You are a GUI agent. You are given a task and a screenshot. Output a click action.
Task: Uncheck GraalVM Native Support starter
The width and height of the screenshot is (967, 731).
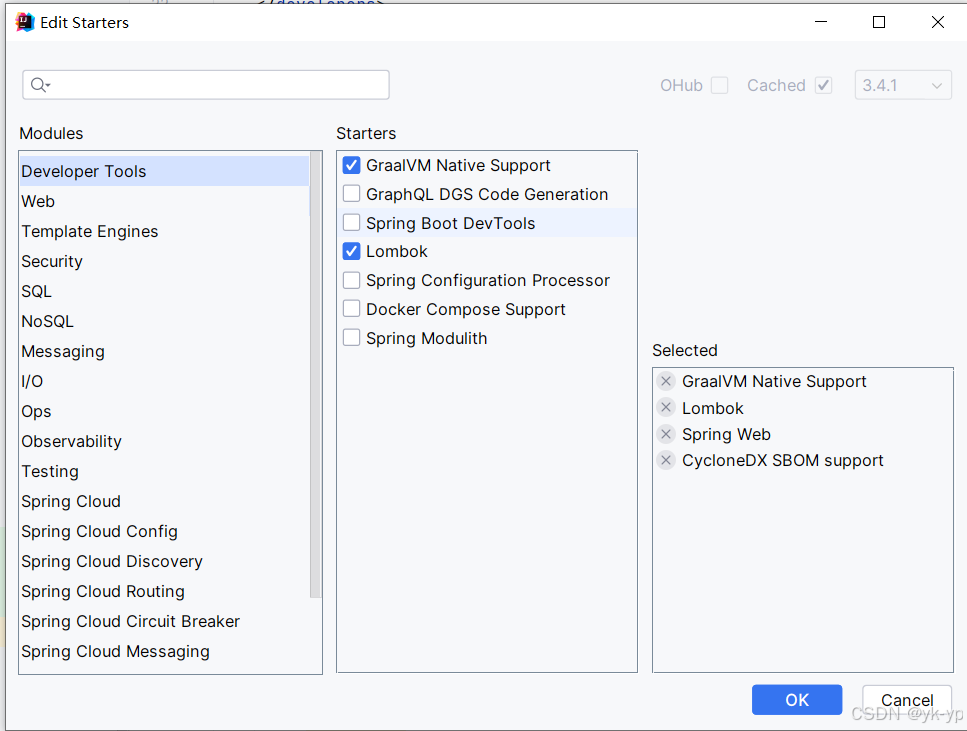click(x=352, y=165)
